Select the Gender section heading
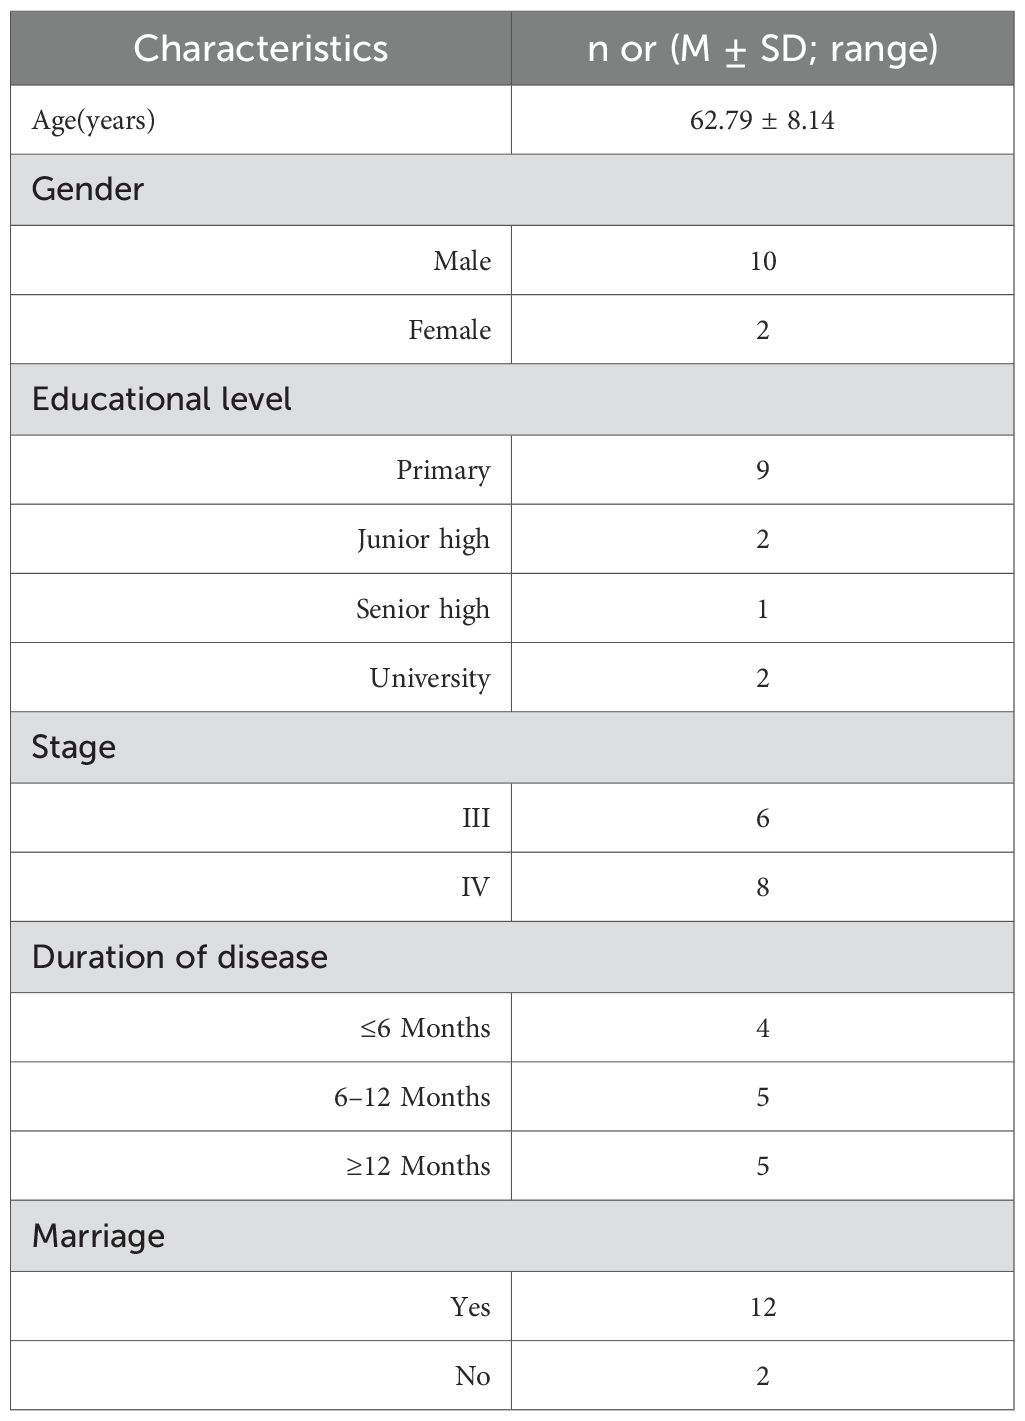The width and height of the screenshot is (1025, 1421). (x=88, y=189)
